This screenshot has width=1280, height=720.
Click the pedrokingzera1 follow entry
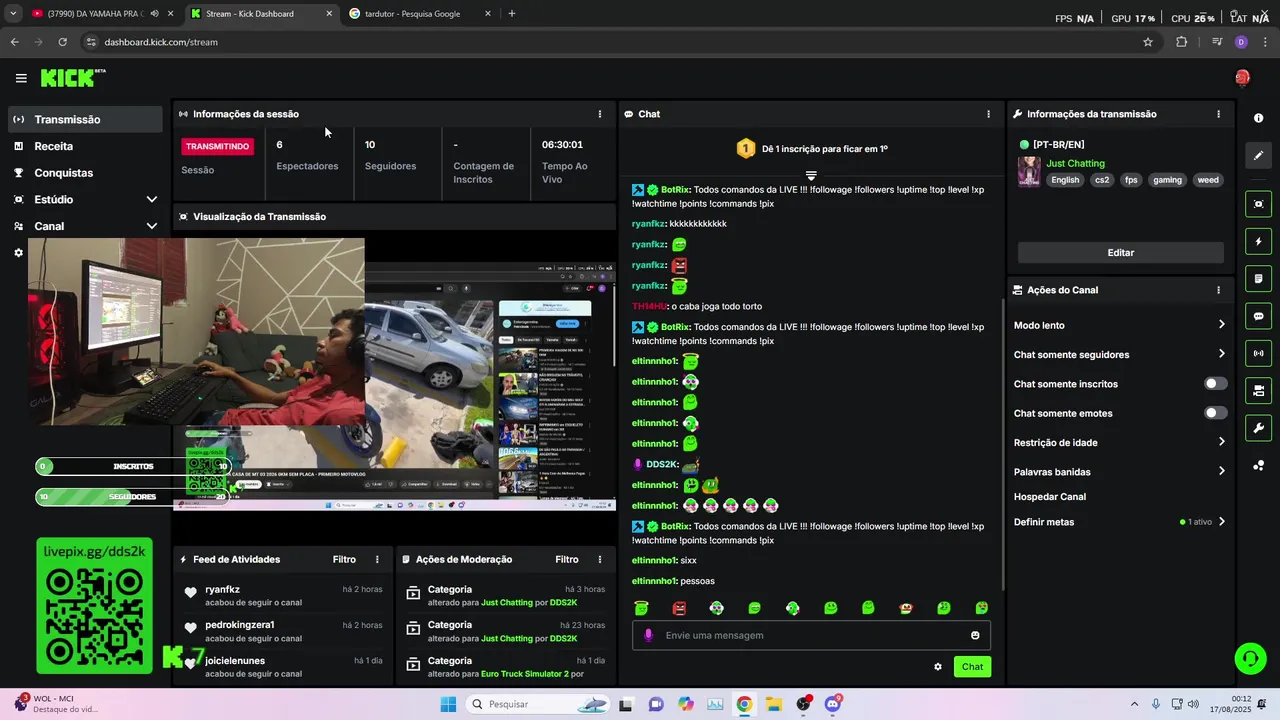(282, 632)
